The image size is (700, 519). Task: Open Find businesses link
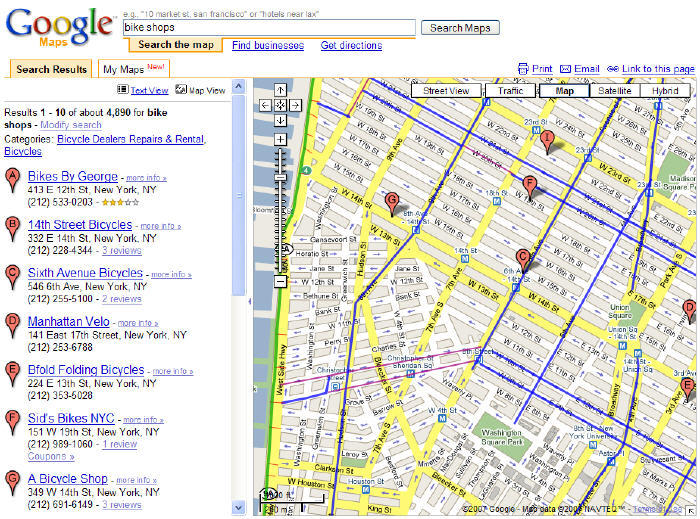tap(268, 45)
